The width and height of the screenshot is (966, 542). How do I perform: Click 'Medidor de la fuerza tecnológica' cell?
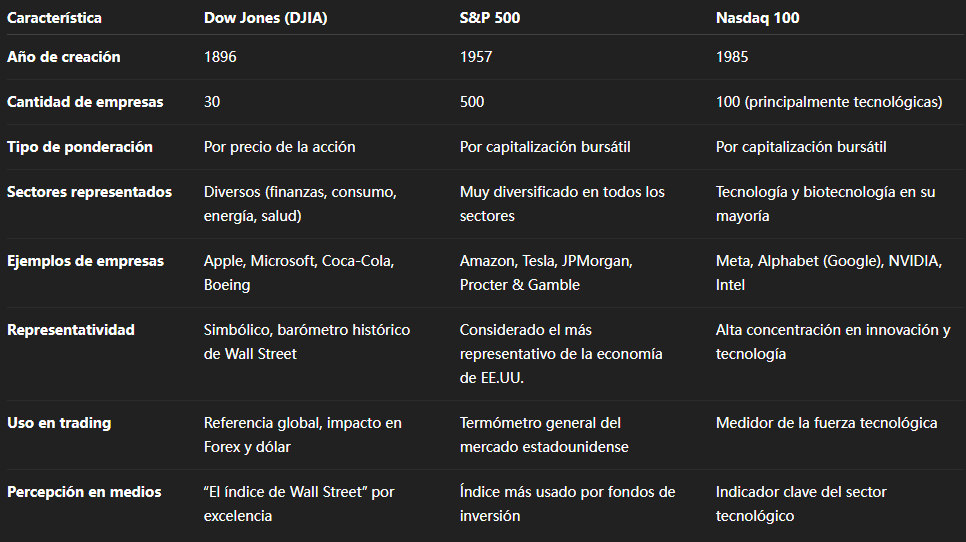coord(826,423)
